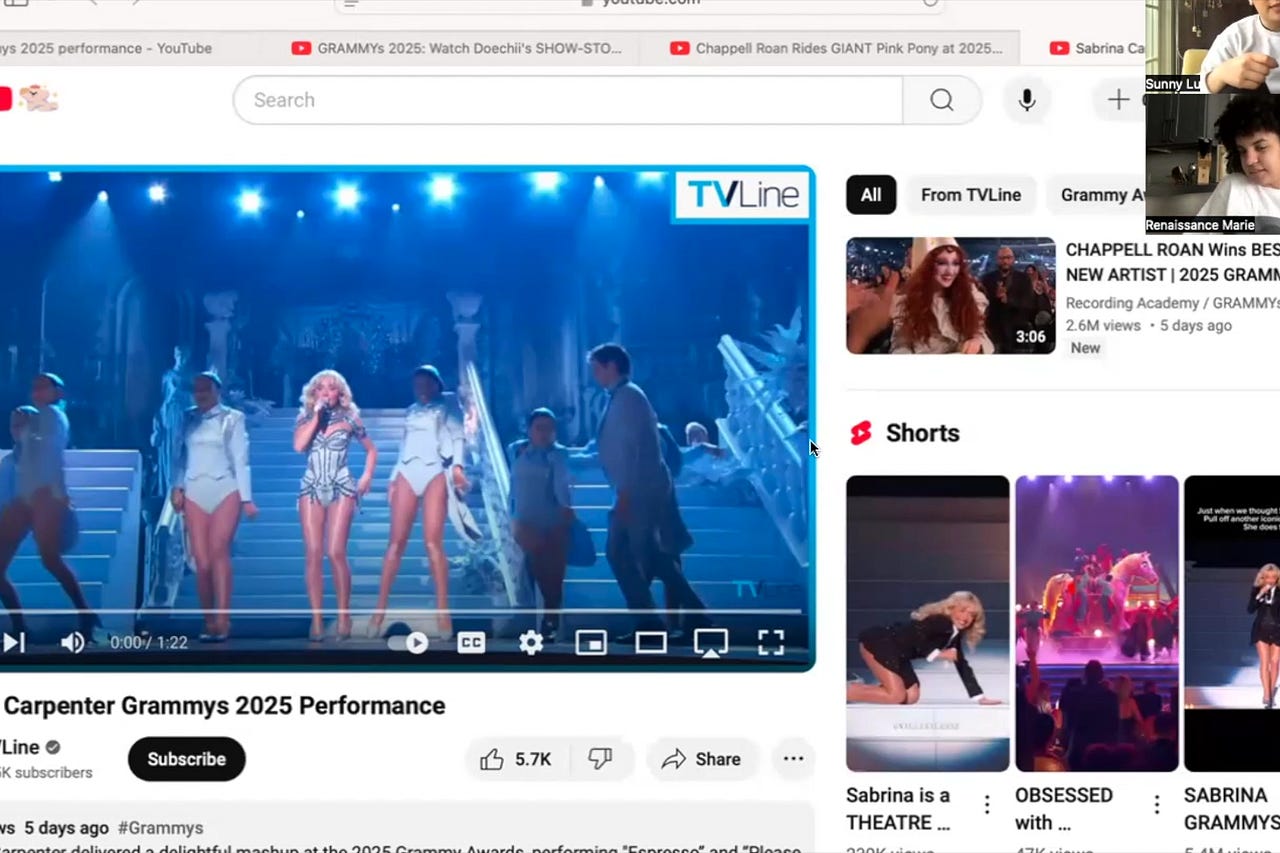Image resolution: width=1280 pixels, height=853 pixels.
Task: Cast video with AirPlay icon
Action: (711, 643)
